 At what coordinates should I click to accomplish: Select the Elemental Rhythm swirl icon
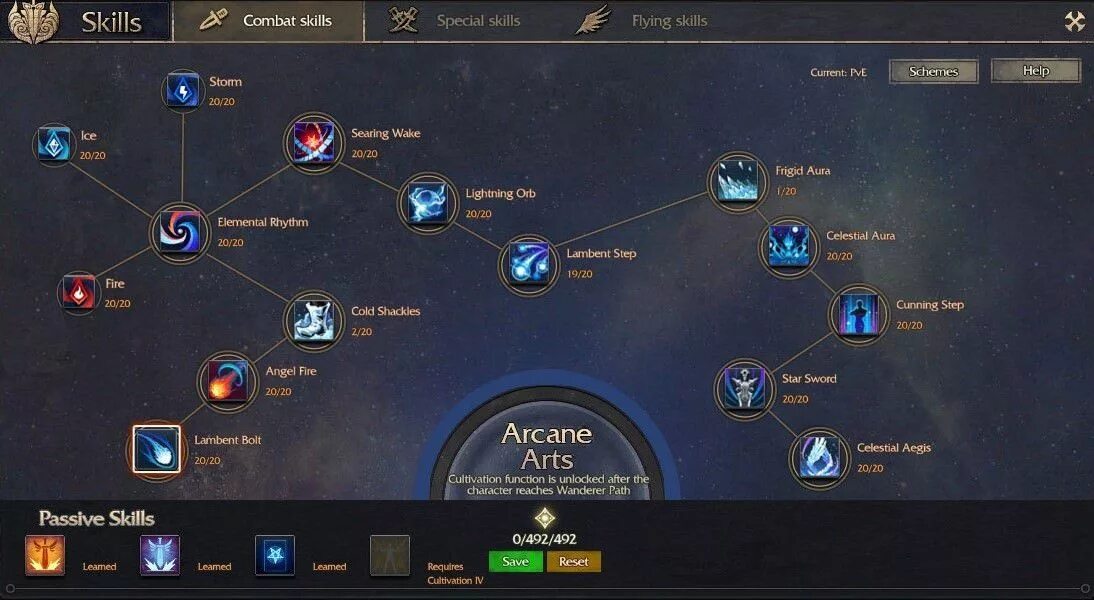click(180, 232)
